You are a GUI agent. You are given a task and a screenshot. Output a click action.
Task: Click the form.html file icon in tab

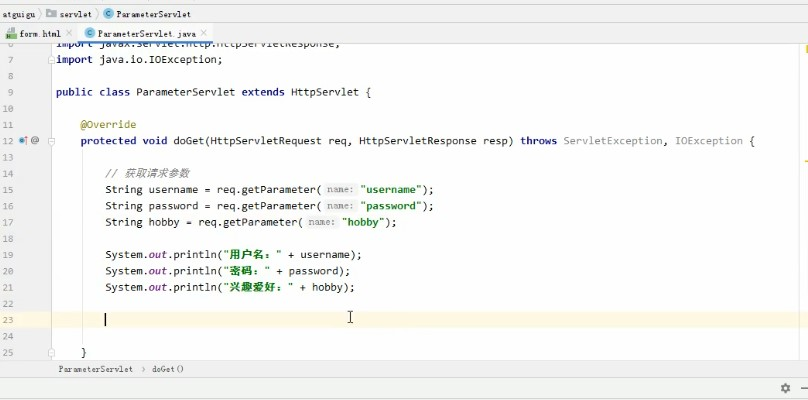coord(11,34)
